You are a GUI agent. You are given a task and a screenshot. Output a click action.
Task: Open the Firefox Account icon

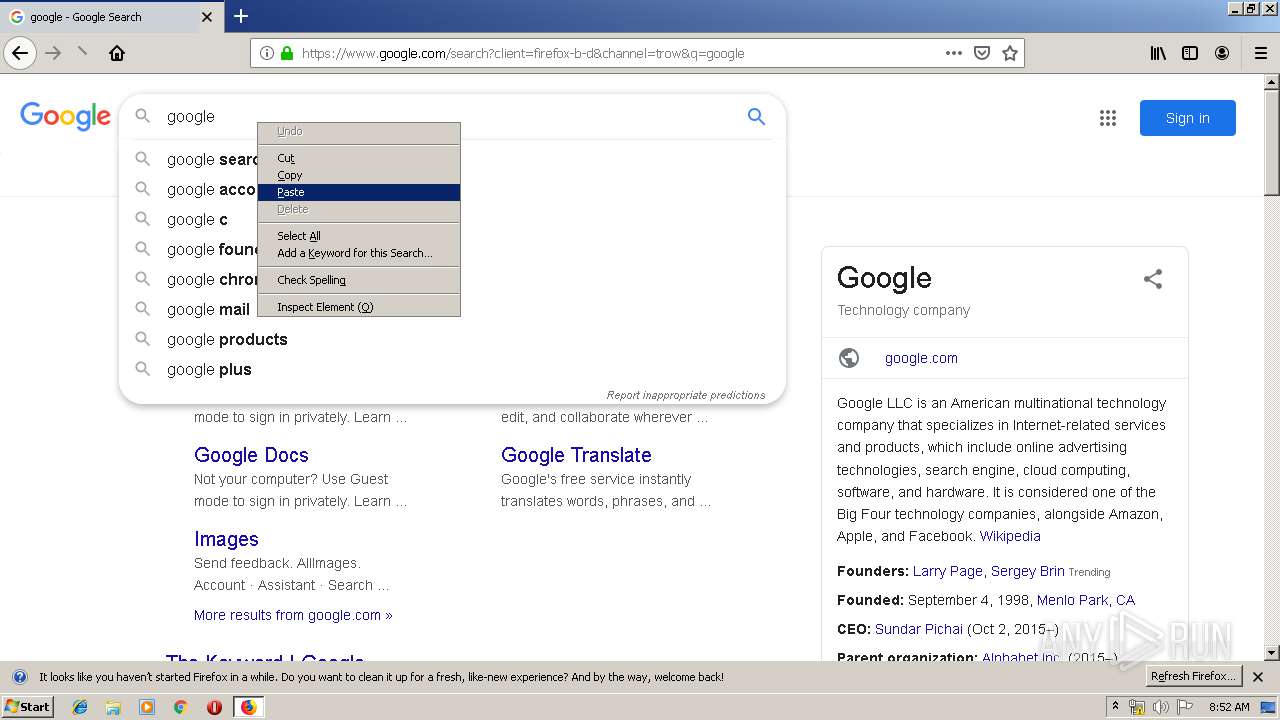pyautogui.click(x=1222, y=53)
